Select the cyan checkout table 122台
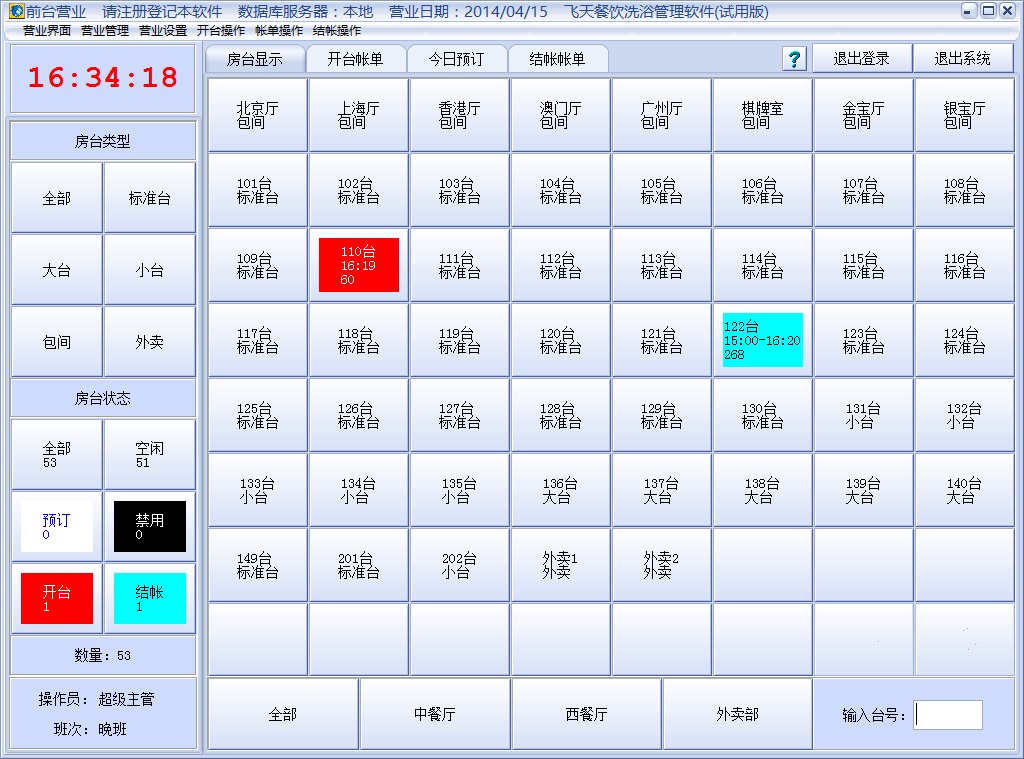1024x759 pixels. coord(762,340)
